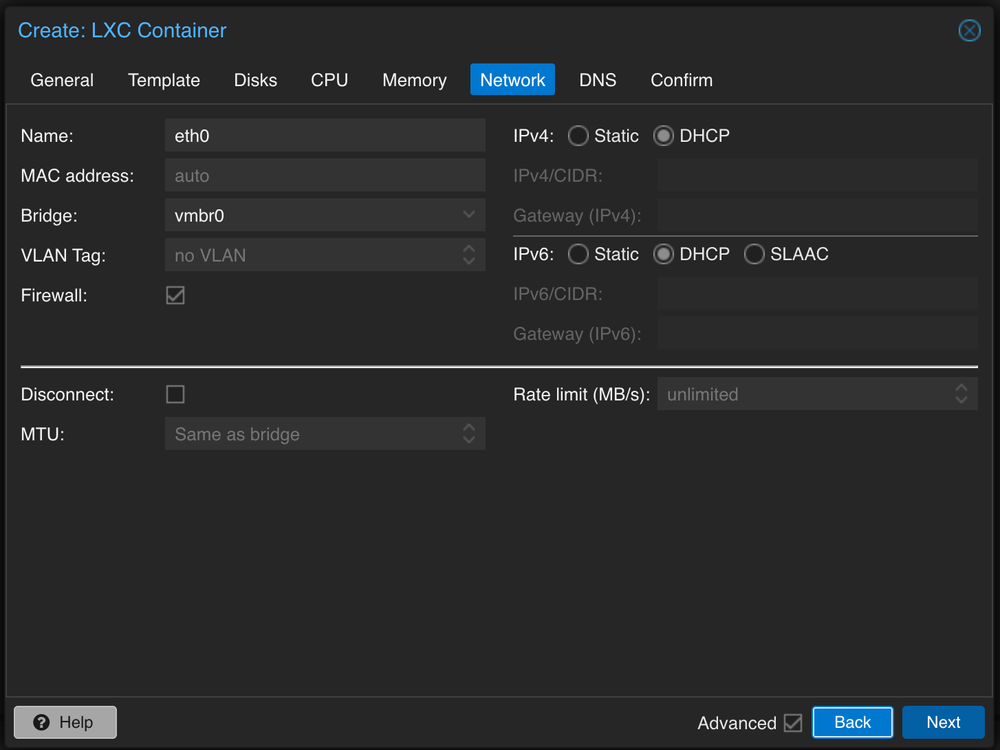
Task: Click the Help question mark icon
Action: [x=41, y=722]
